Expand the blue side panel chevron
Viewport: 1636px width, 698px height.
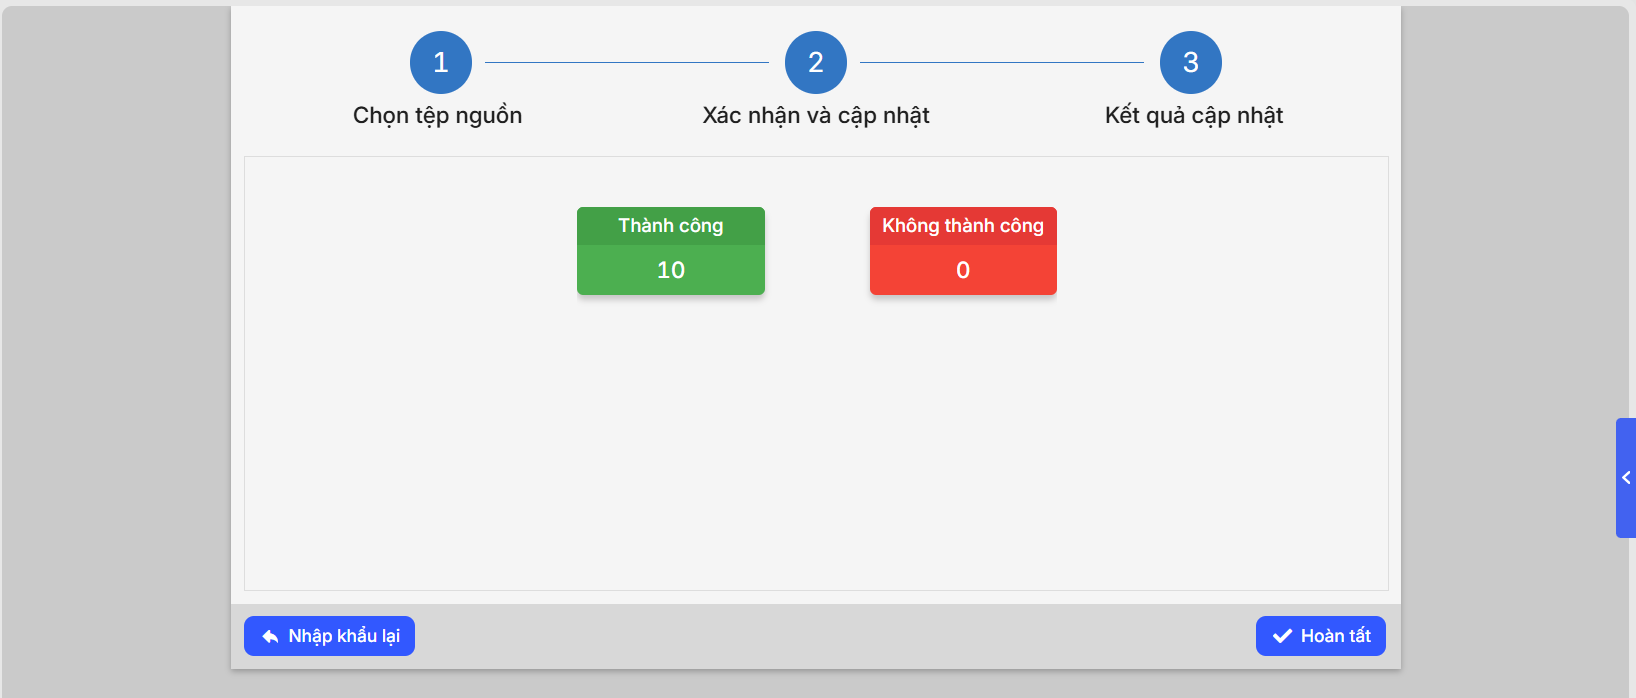pyautogui.click(x=1626, y=478)
